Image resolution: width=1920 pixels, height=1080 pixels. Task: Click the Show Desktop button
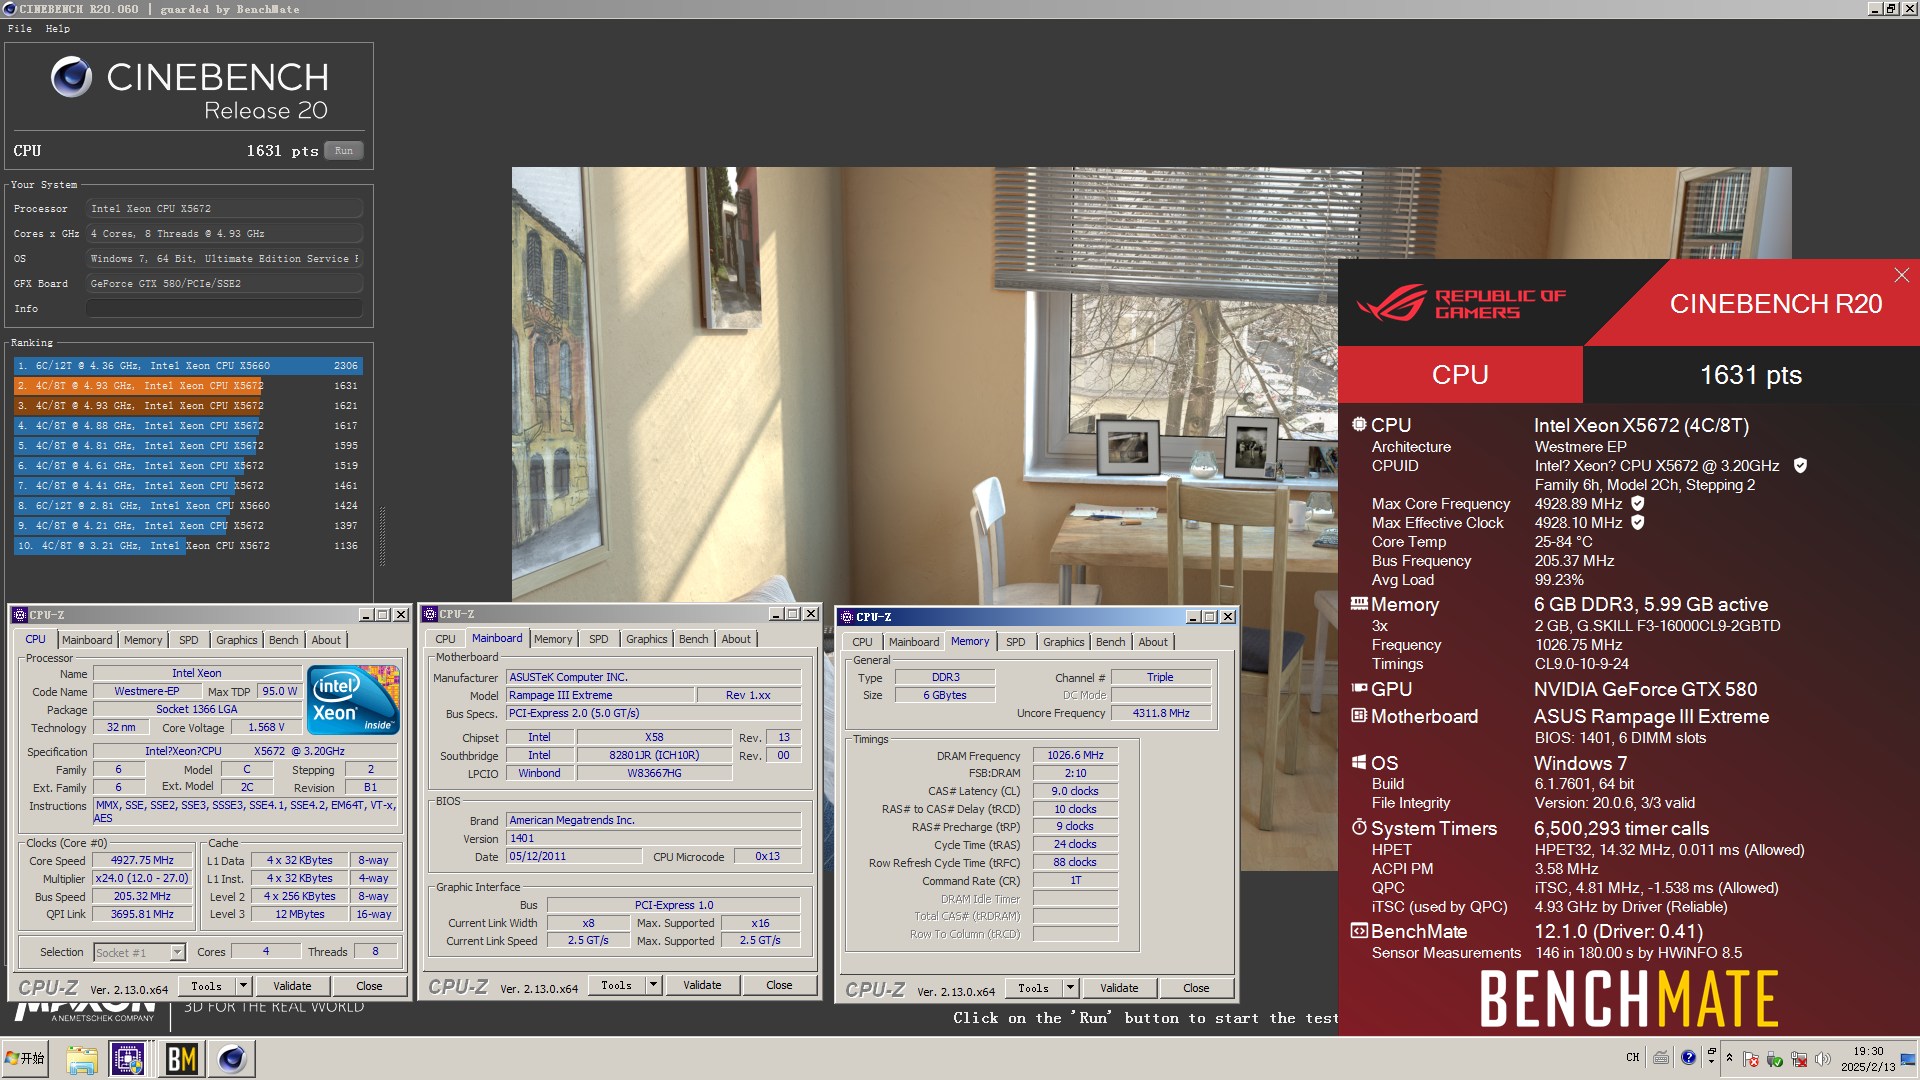tap(1908, 1059)
